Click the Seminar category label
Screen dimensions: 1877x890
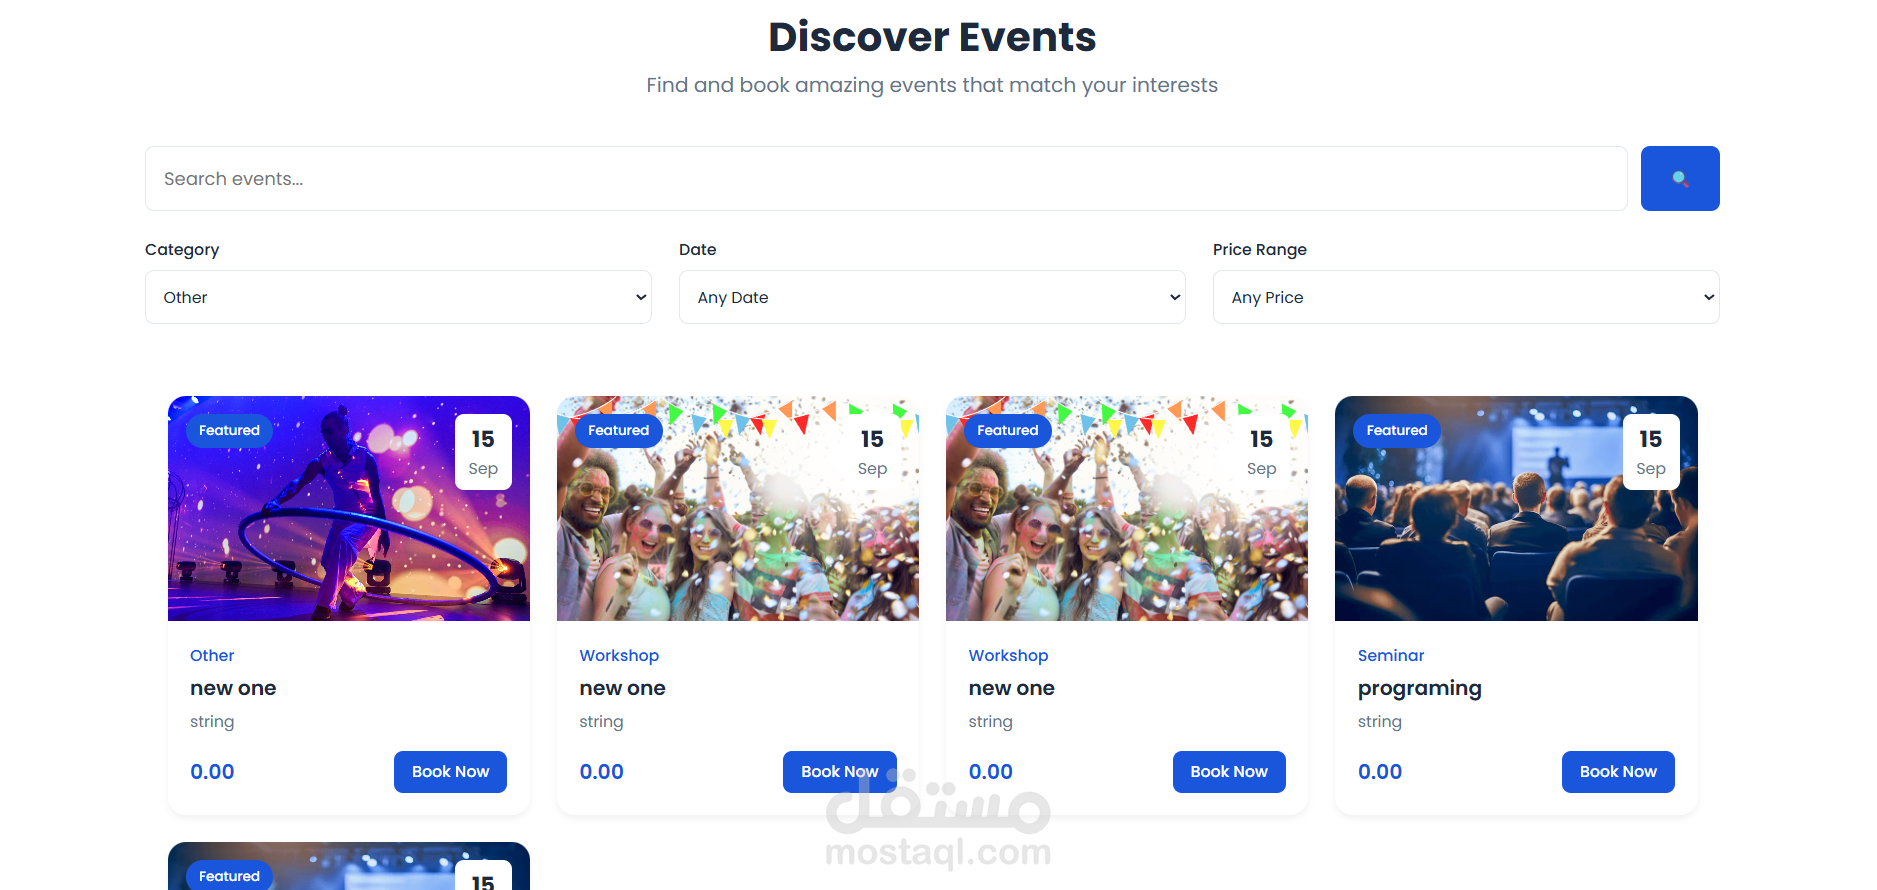[x=1391, y=655]
